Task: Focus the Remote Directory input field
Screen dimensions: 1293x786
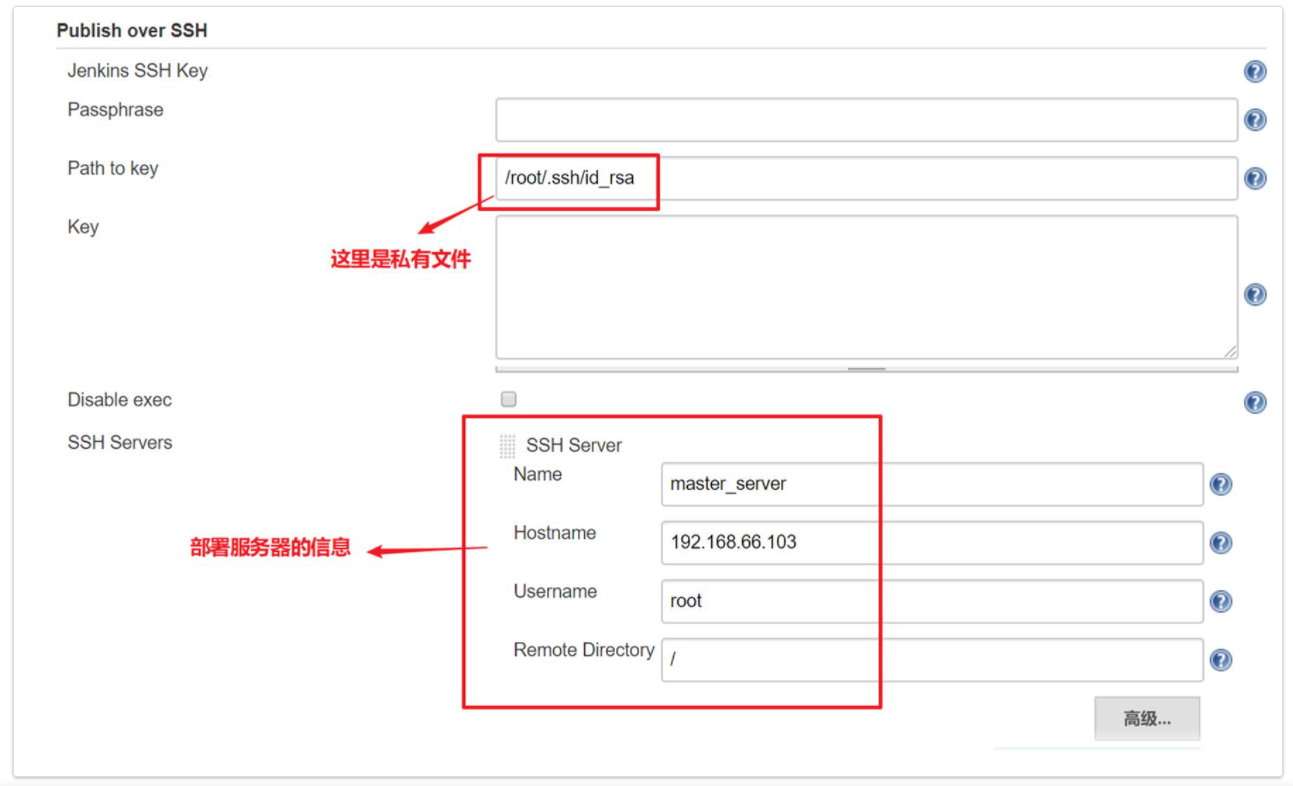Action: (x=932, y=660)
